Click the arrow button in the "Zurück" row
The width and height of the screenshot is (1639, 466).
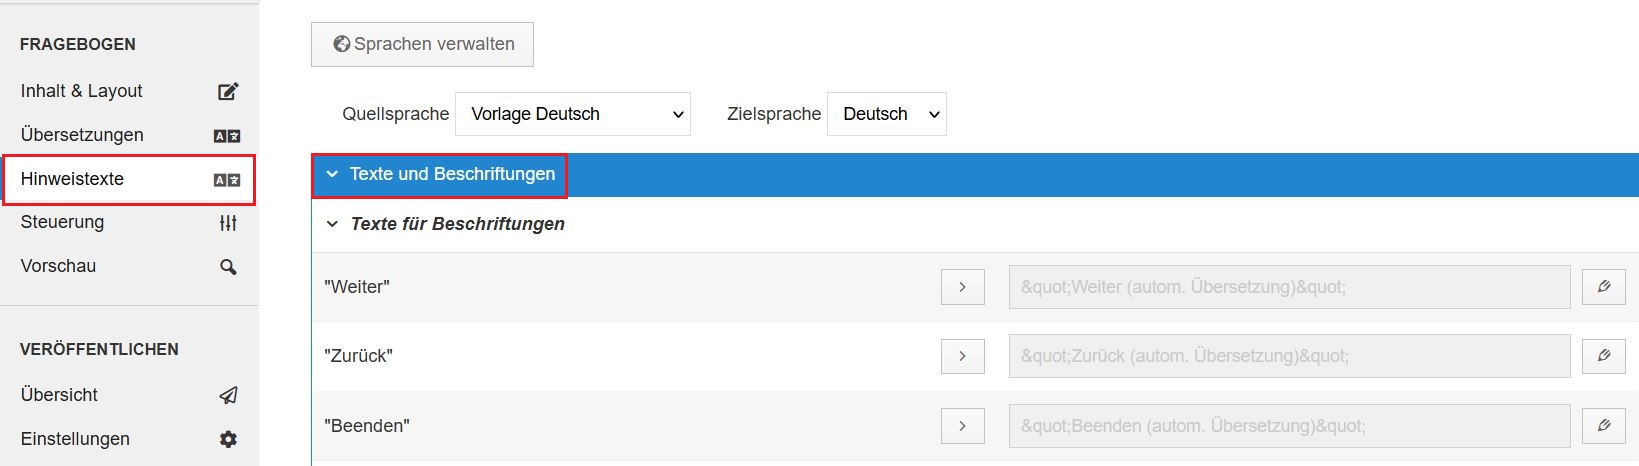963,356
